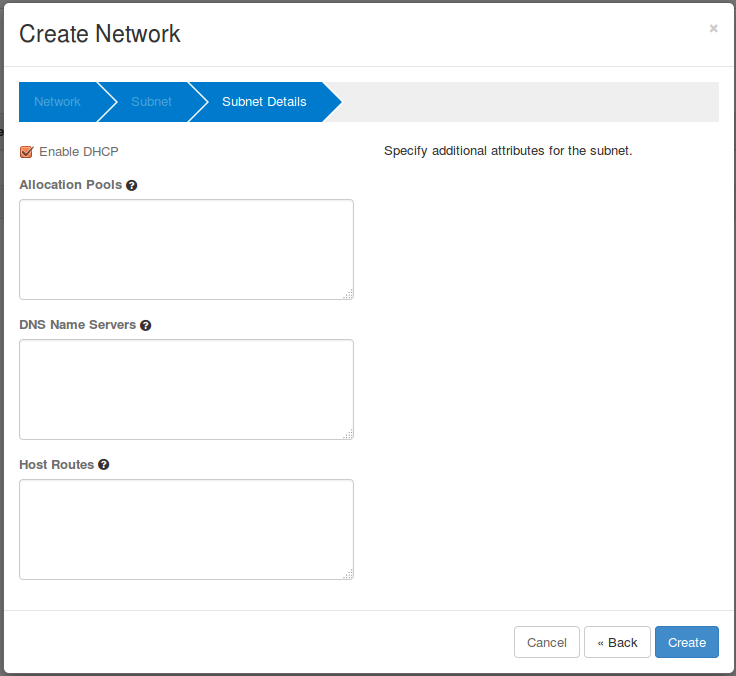Click inside the DNS Name Servers text area
The width and height of the screenshot is (736, 676).
point(186,389)
